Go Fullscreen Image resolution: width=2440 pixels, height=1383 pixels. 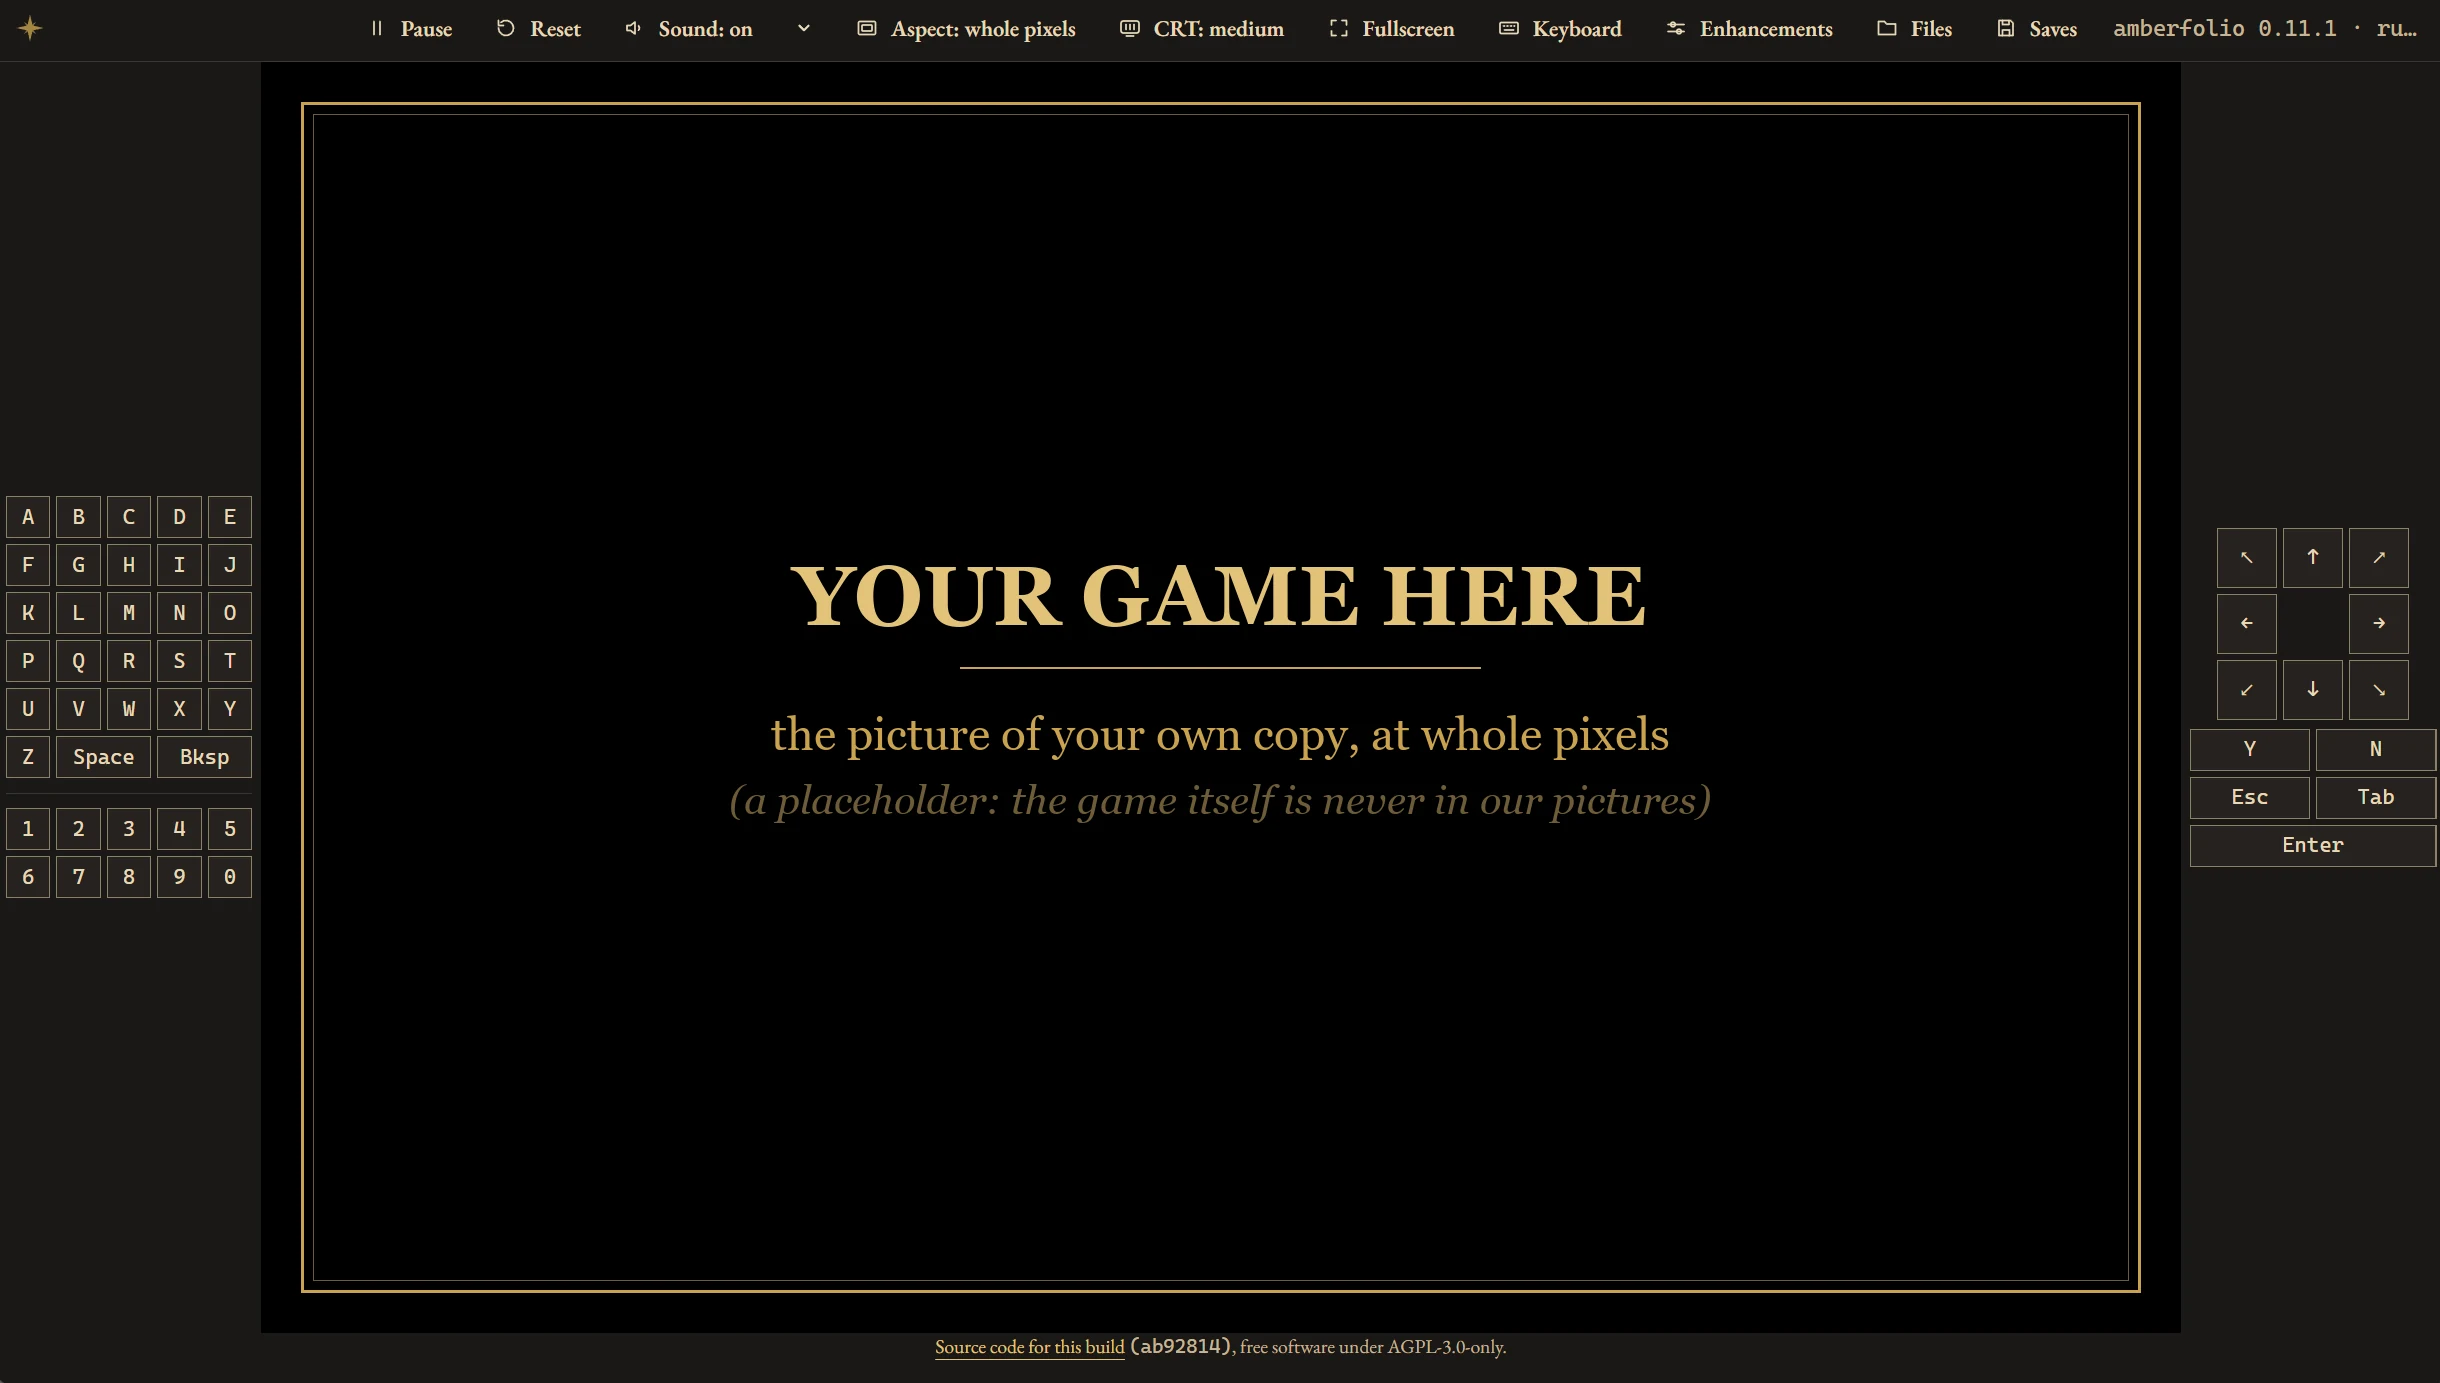[1391, 29]
